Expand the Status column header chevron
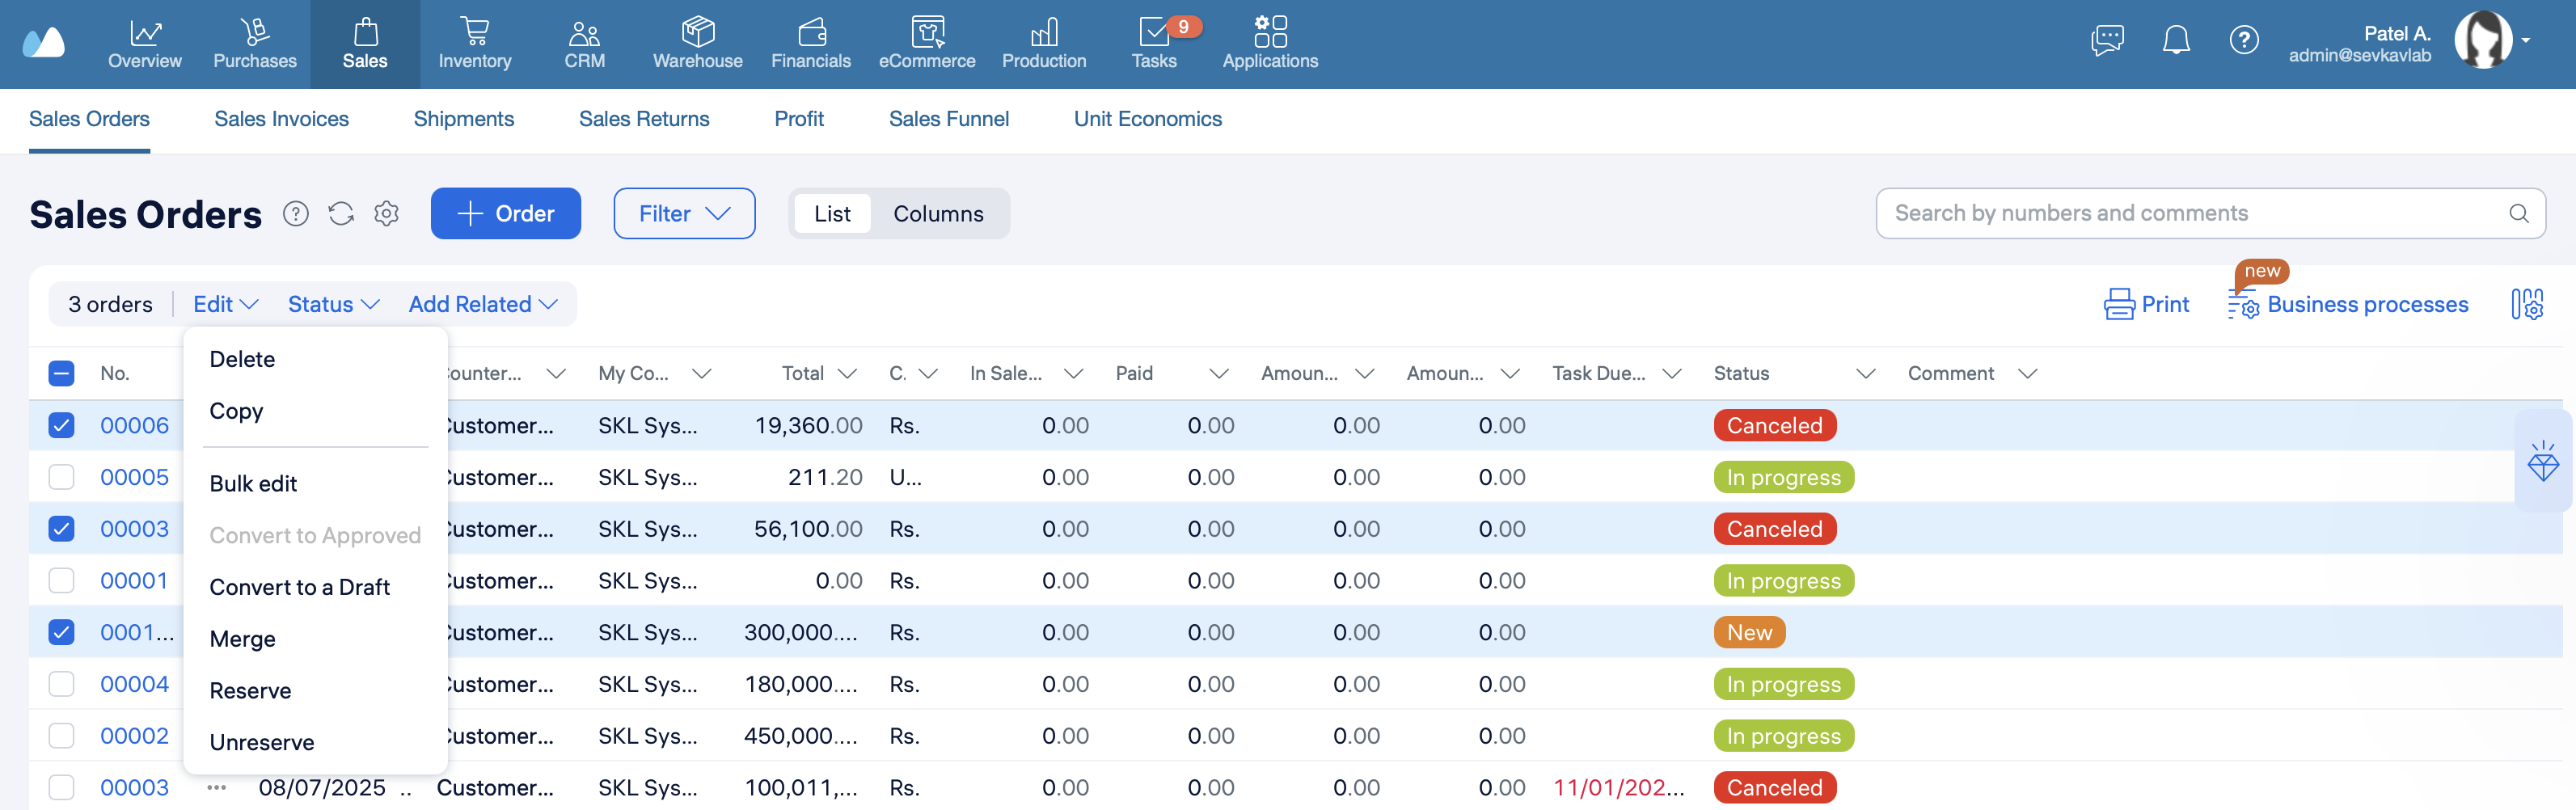Viewport: 2576px width, 810px height. [x=1865, y=374]
